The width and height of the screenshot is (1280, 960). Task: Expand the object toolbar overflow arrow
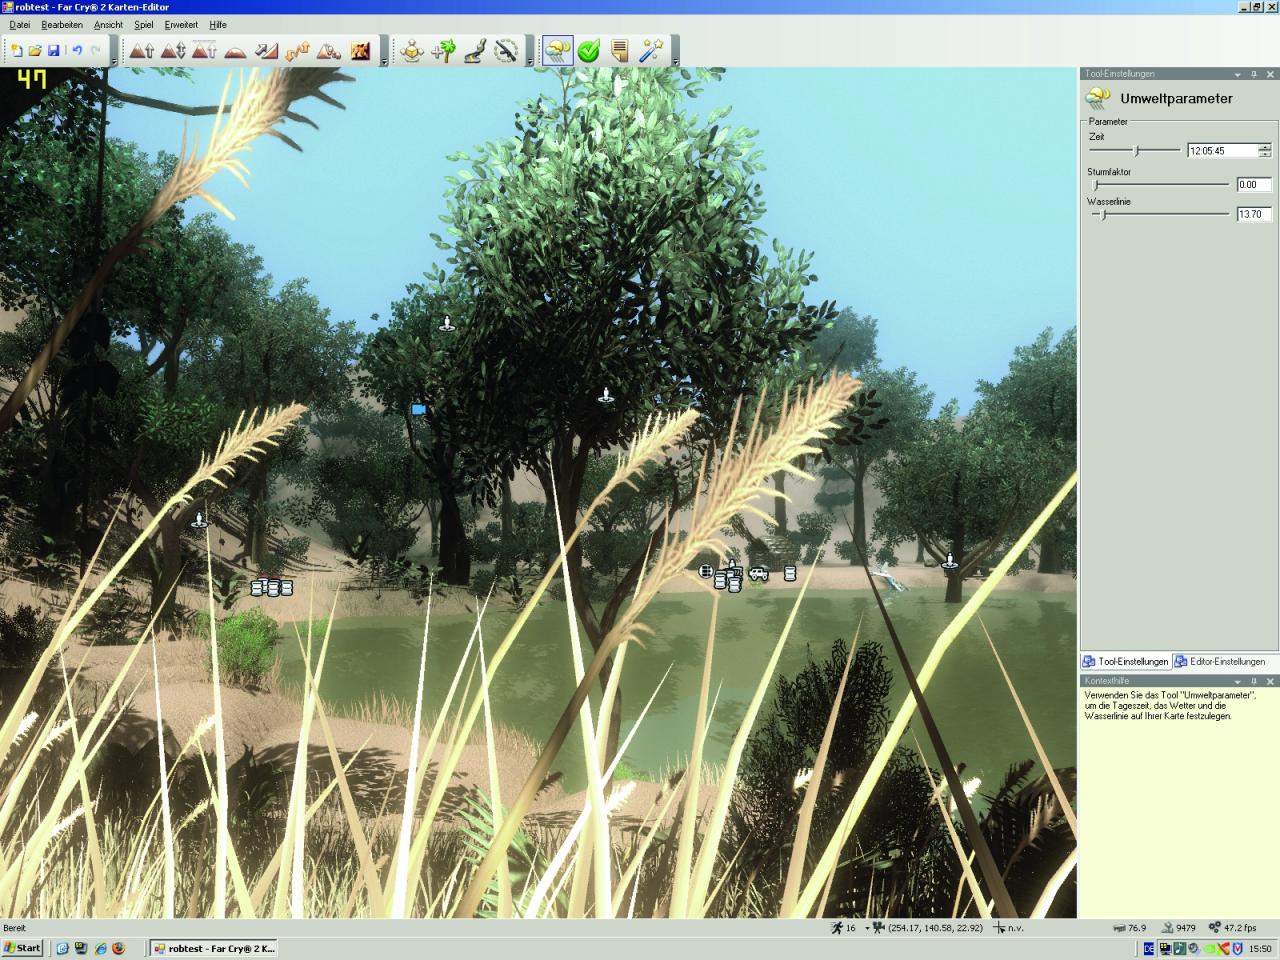[x=529, y=60]
